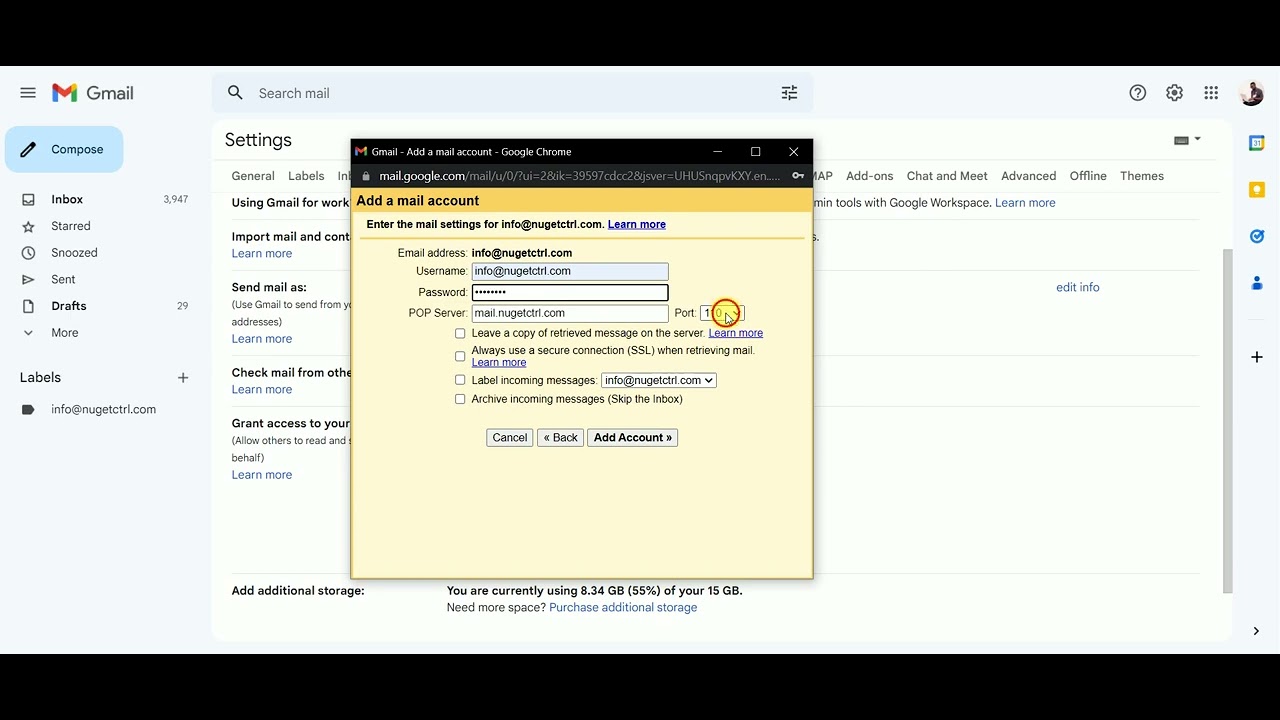Open label incoming messages dropdown
Viewport: 1280px width, 720px height.
coord(659,380)
